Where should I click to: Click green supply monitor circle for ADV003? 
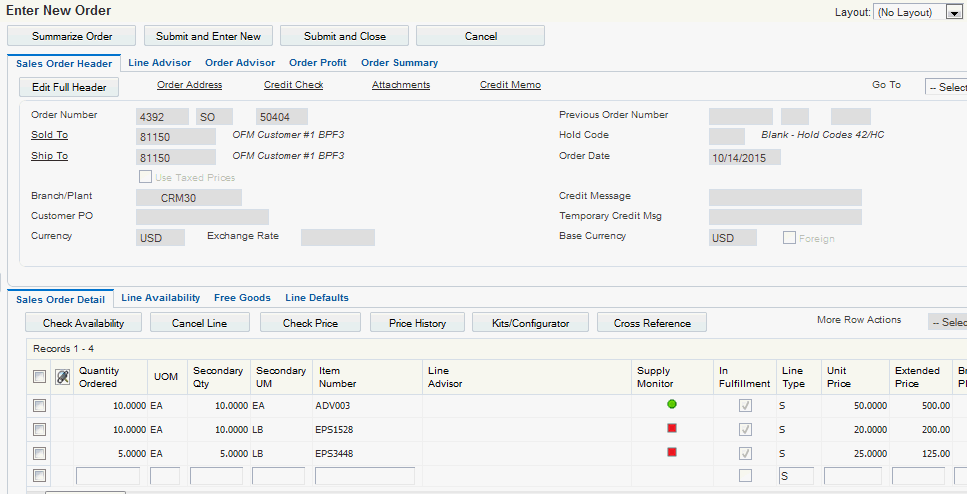click(x=672, y=405)
